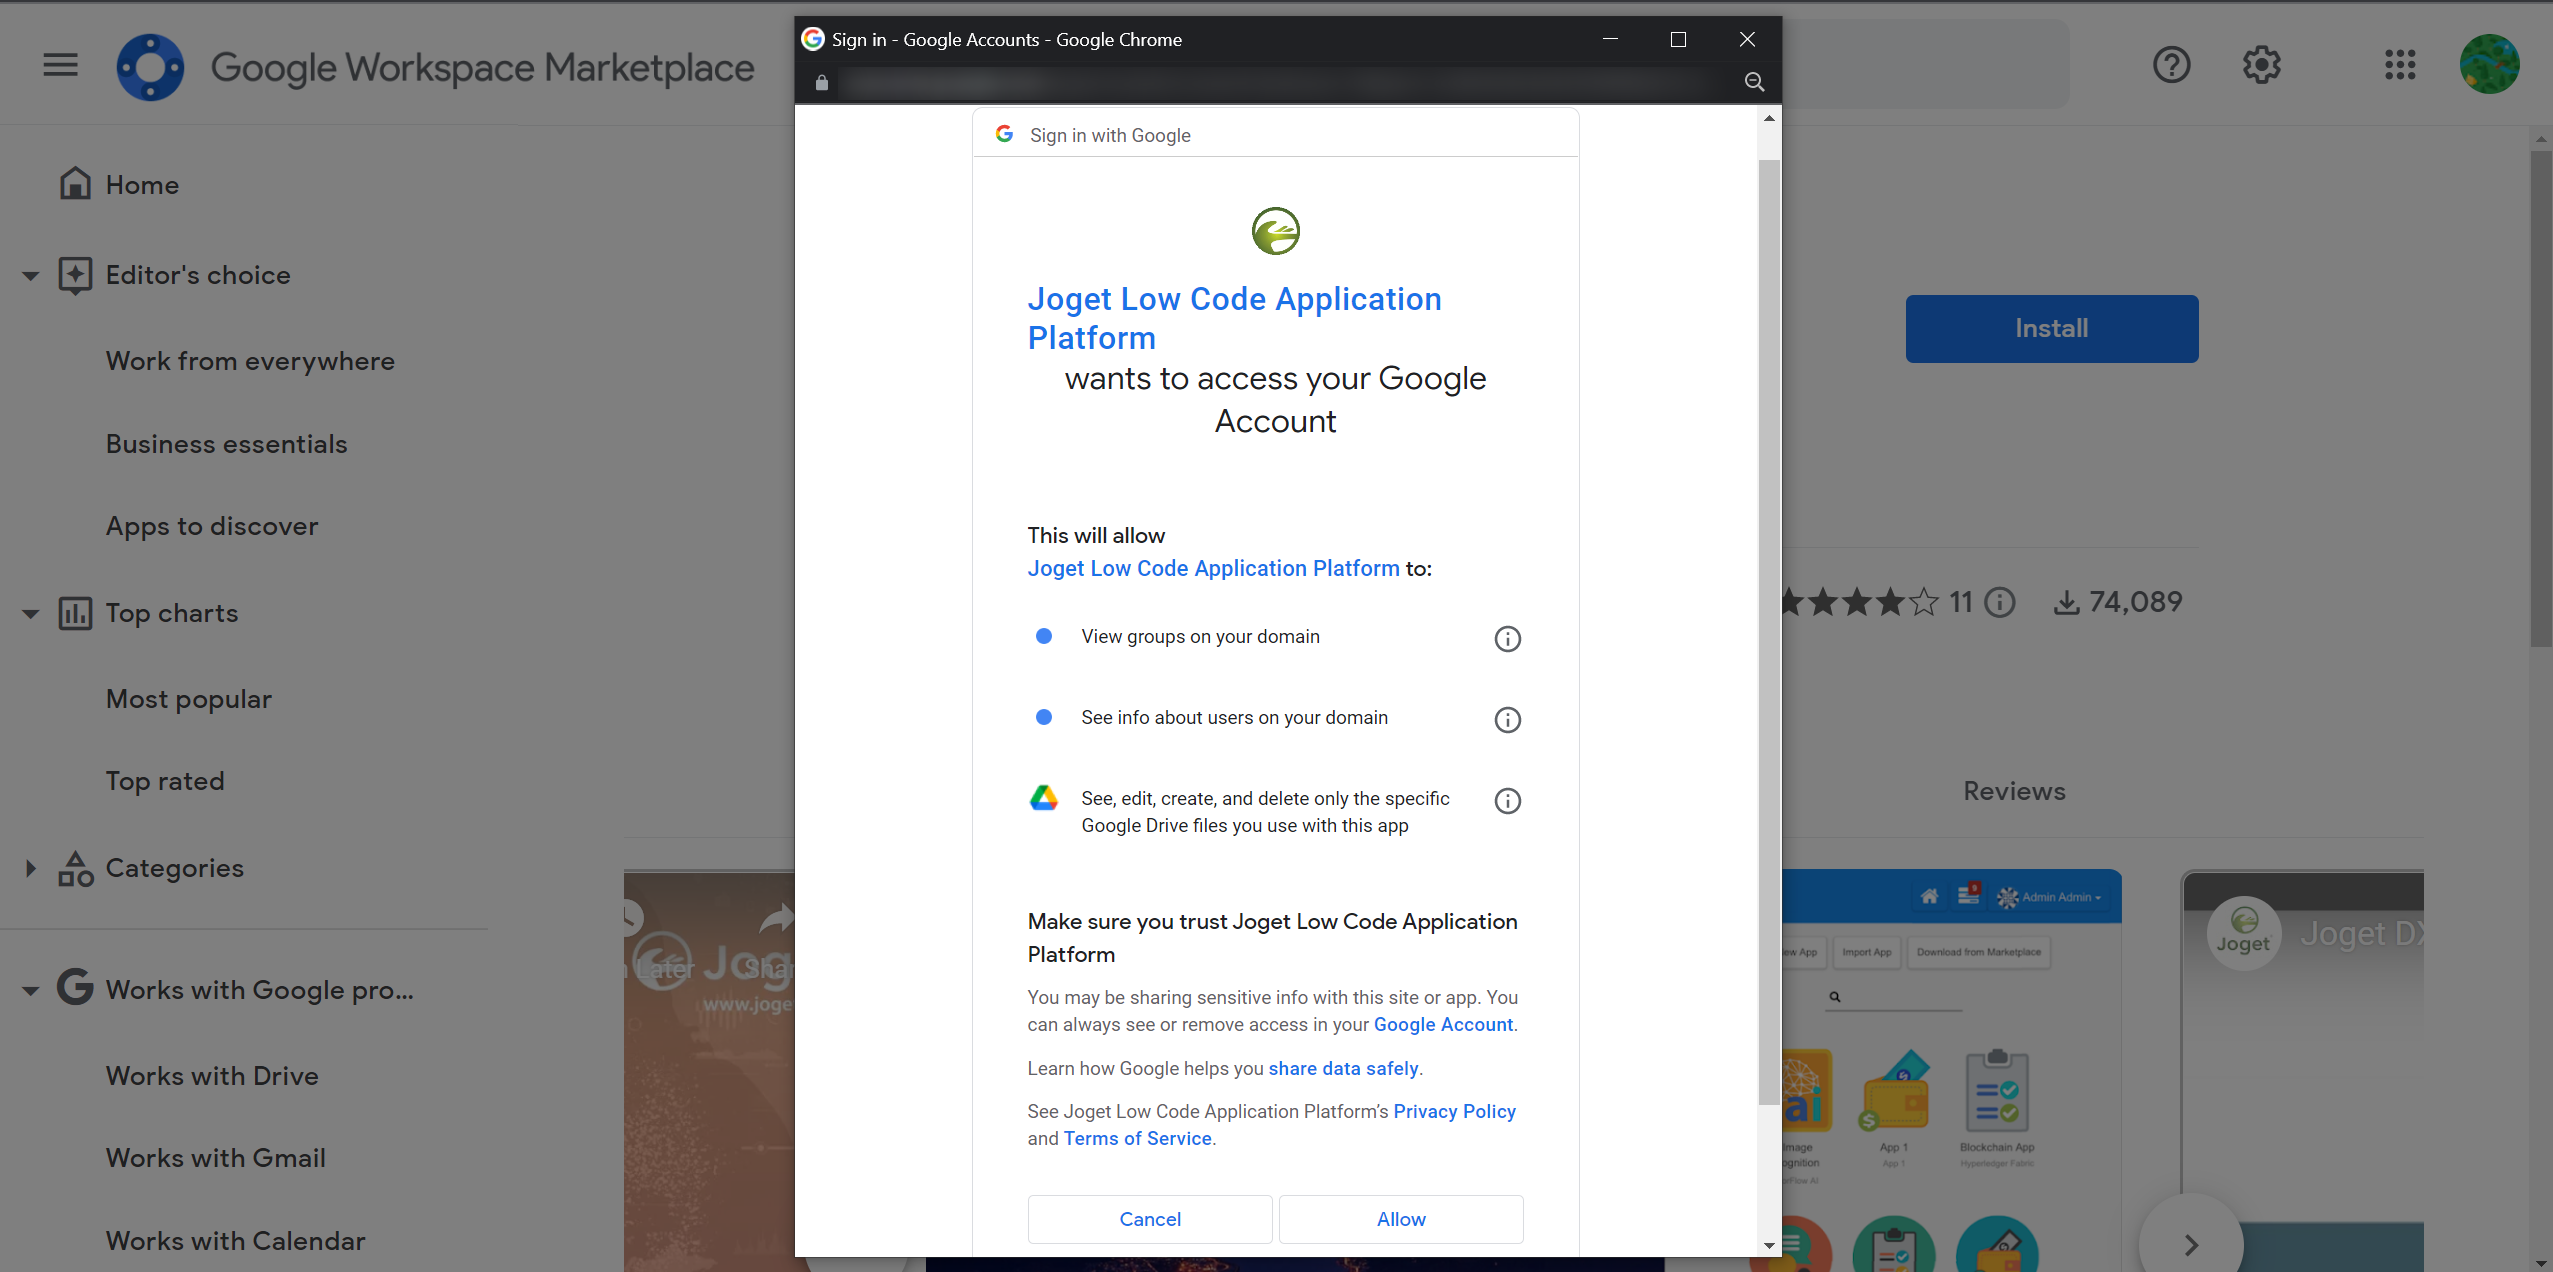Open the Privacy Policy link

(1454, 1111)
